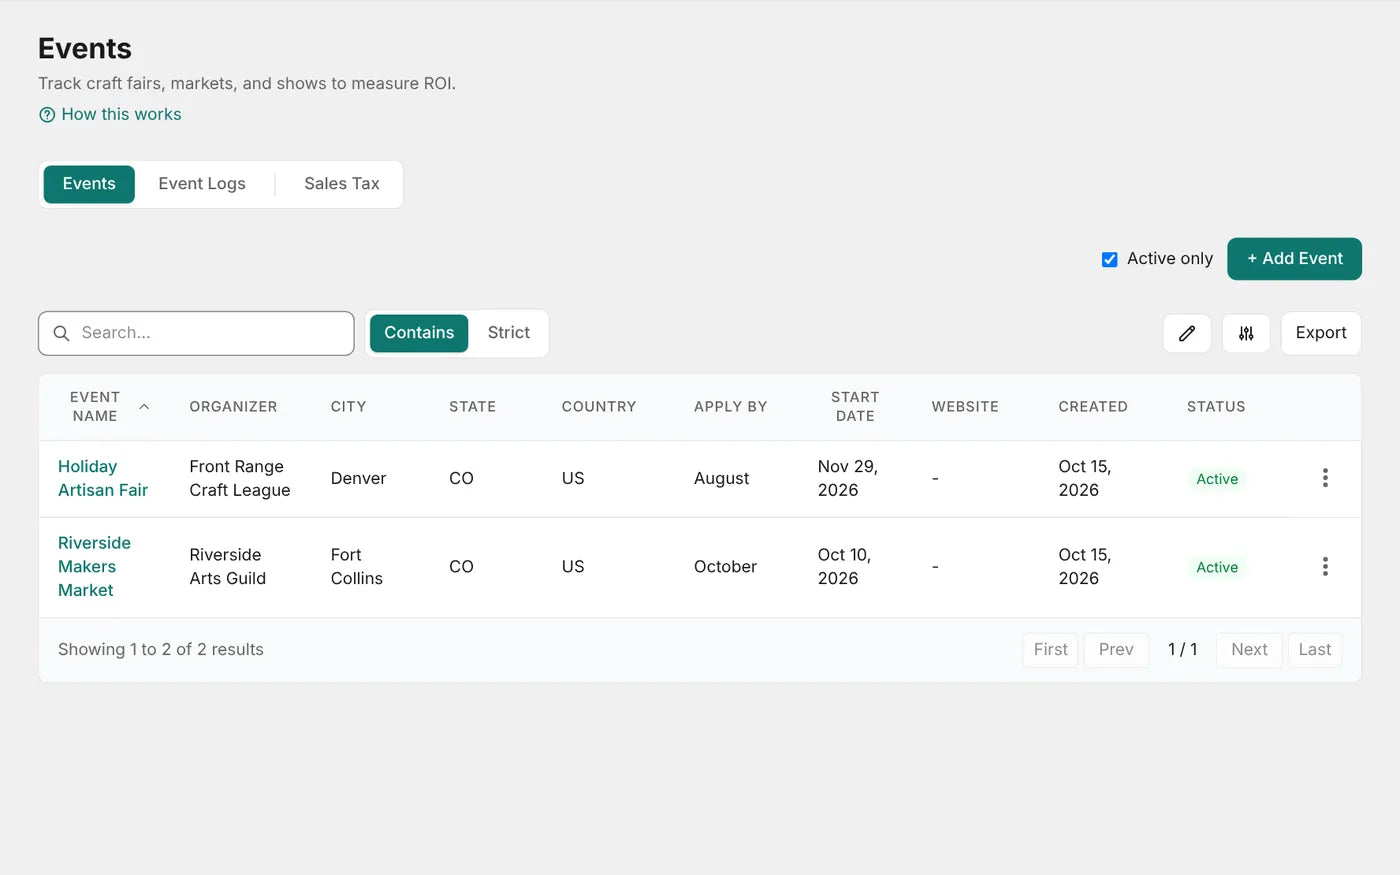Click the Denver city cell
This screenshot has height=875, width=1400.
(358, 478)
